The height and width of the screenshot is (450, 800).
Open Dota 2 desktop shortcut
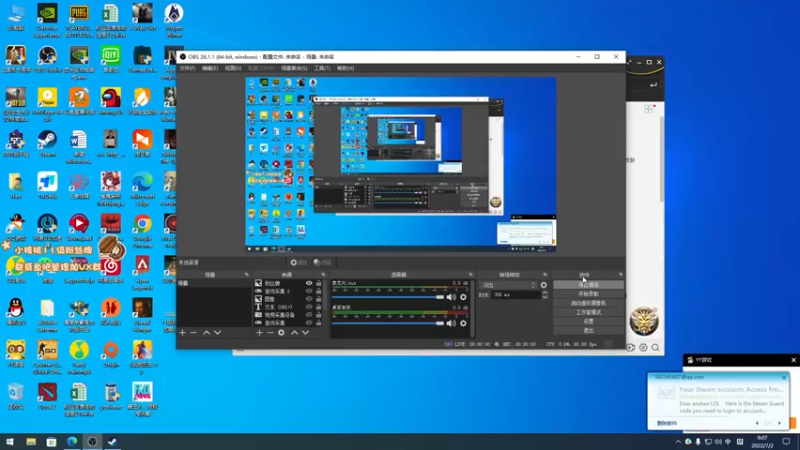47,396
